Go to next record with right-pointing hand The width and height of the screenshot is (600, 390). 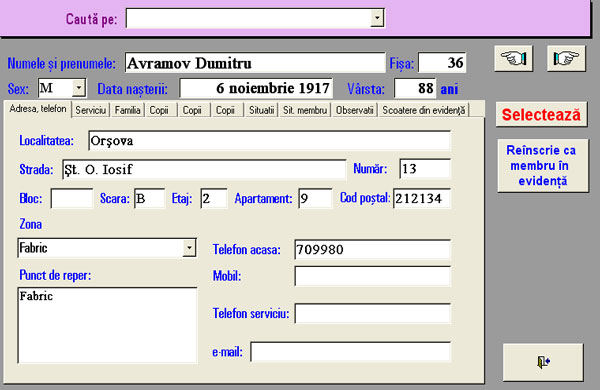click(566, 59)
